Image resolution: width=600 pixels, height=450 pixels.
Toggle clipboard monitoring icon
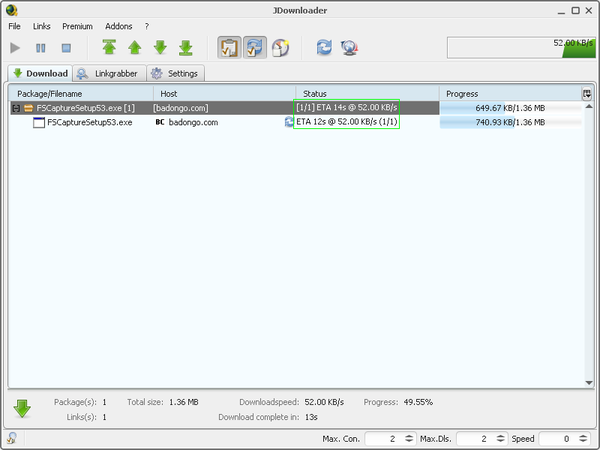pyautogui.click(x=229, y=48)
